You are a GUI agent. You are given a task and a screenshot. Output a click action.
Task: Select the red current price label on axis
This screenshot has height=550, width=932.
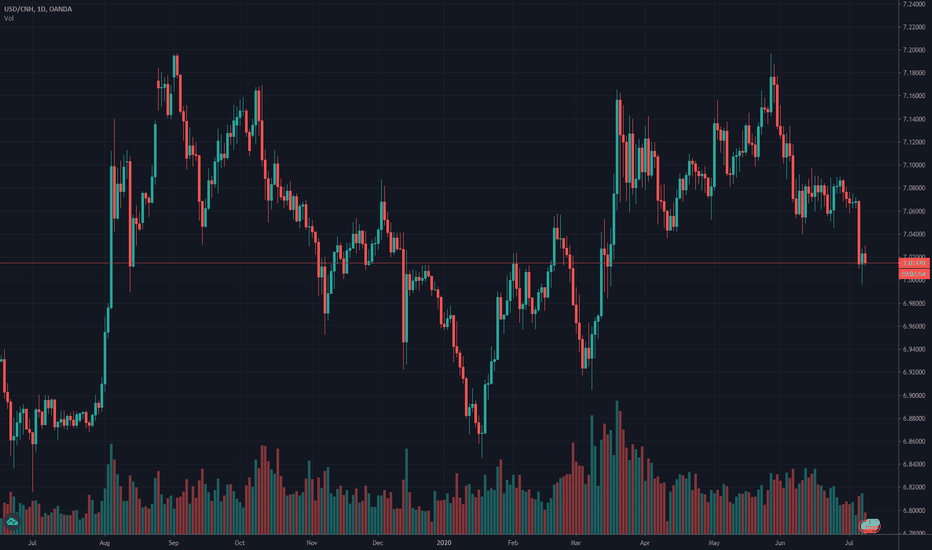(914, 263)
